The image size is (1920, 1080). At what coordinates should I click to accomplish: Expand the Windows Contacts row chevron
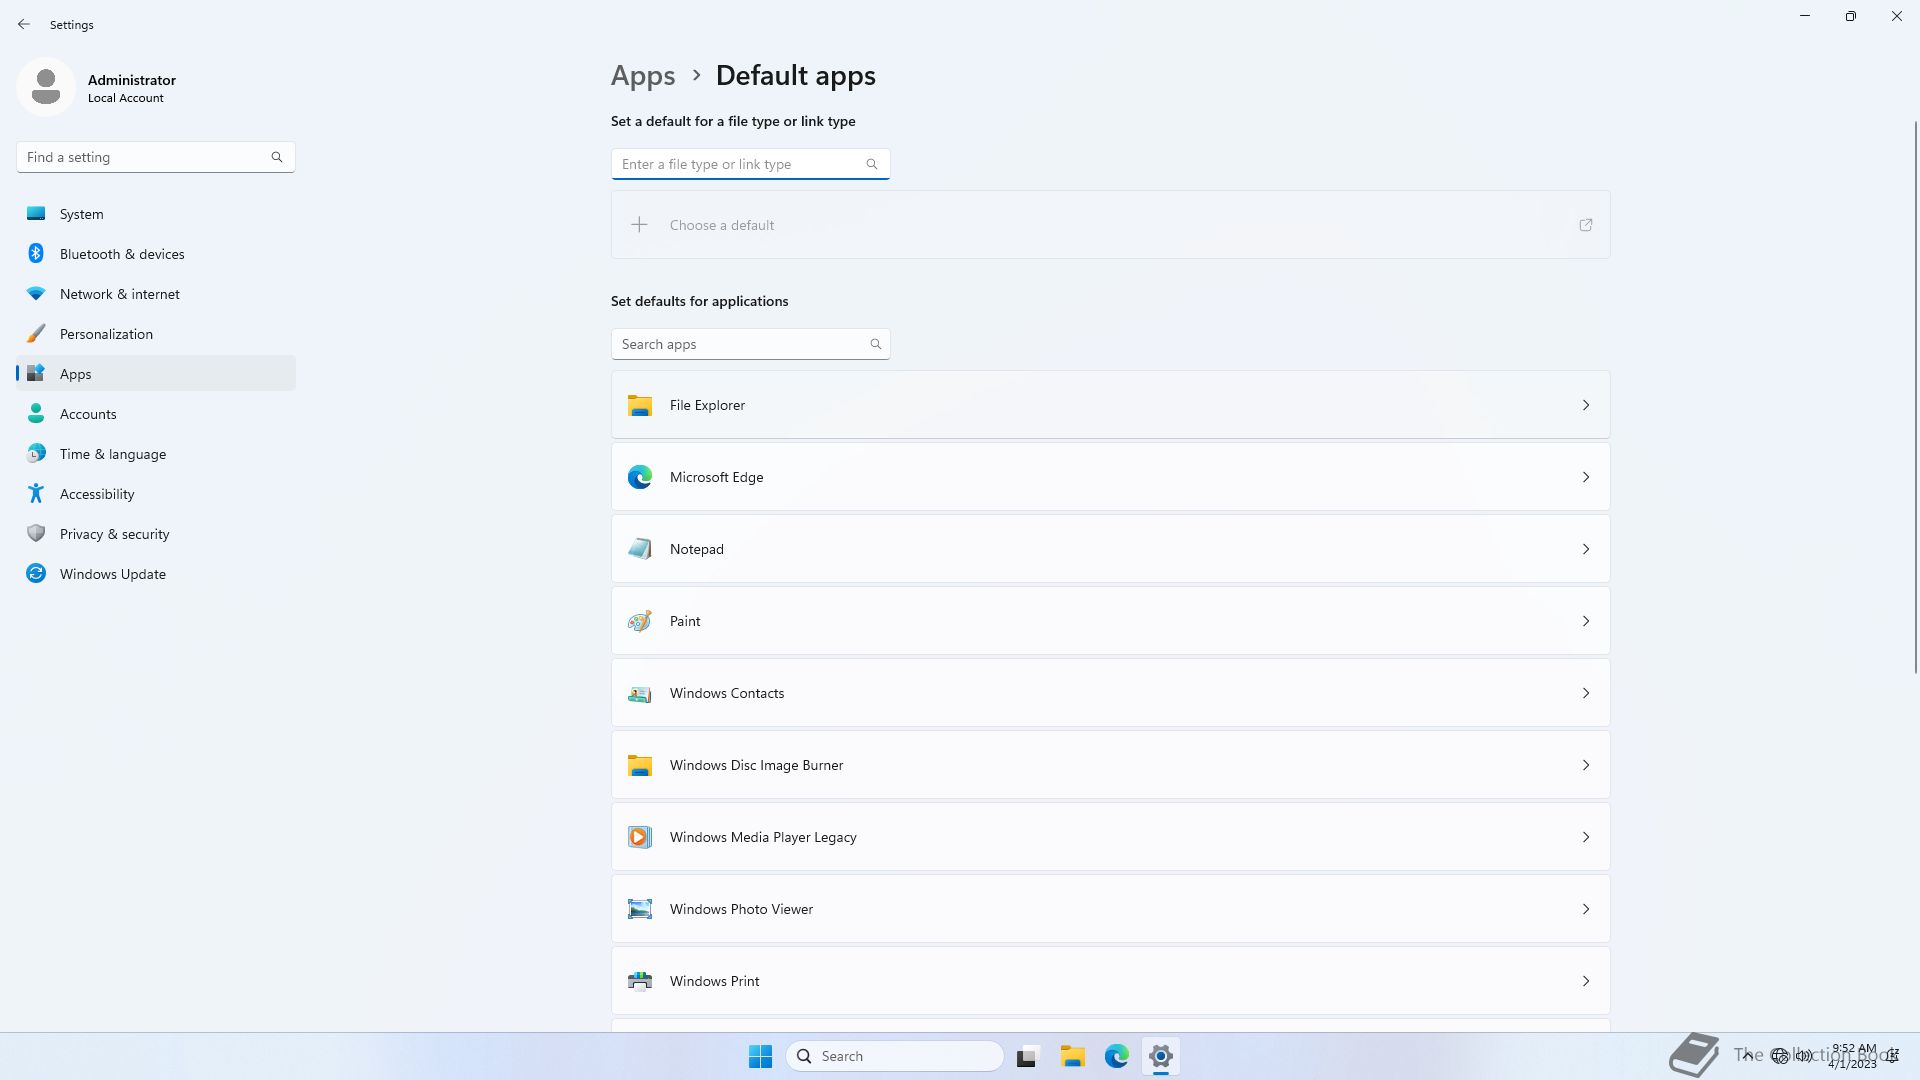(1586, 693)
